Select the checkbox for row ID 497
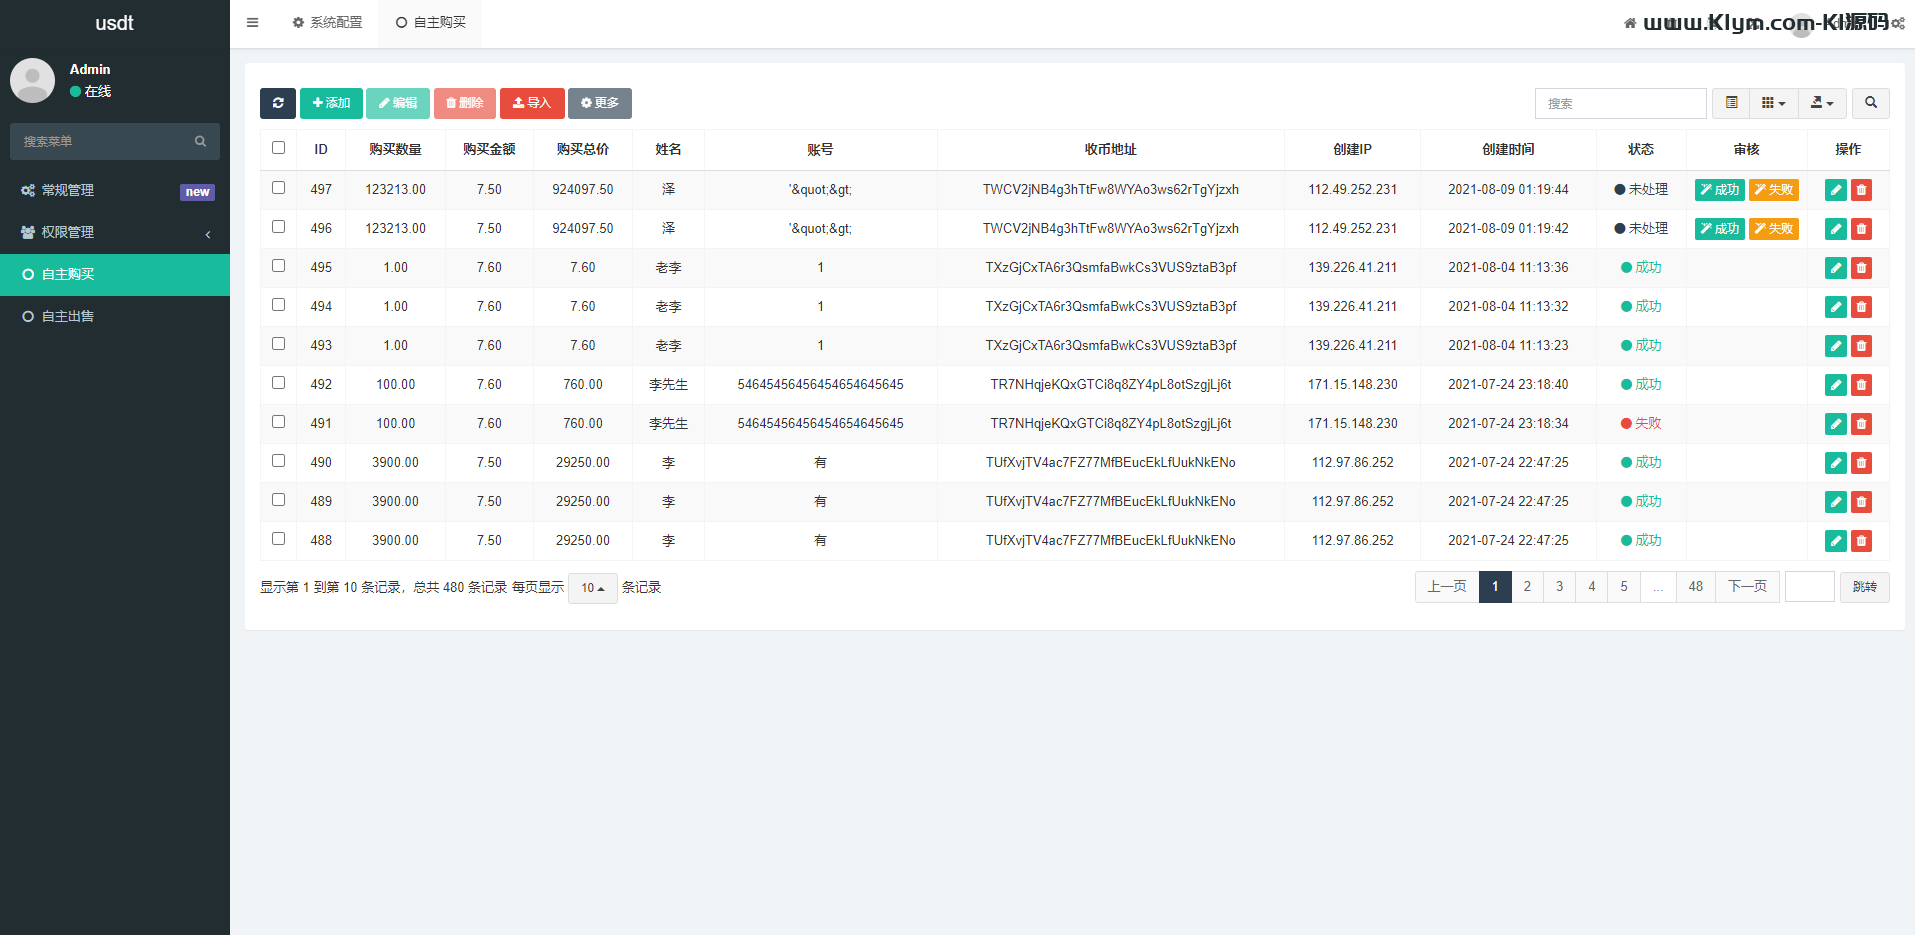Image resolution: width=1915 pixels, height=935 pixels. coord(279,188)
